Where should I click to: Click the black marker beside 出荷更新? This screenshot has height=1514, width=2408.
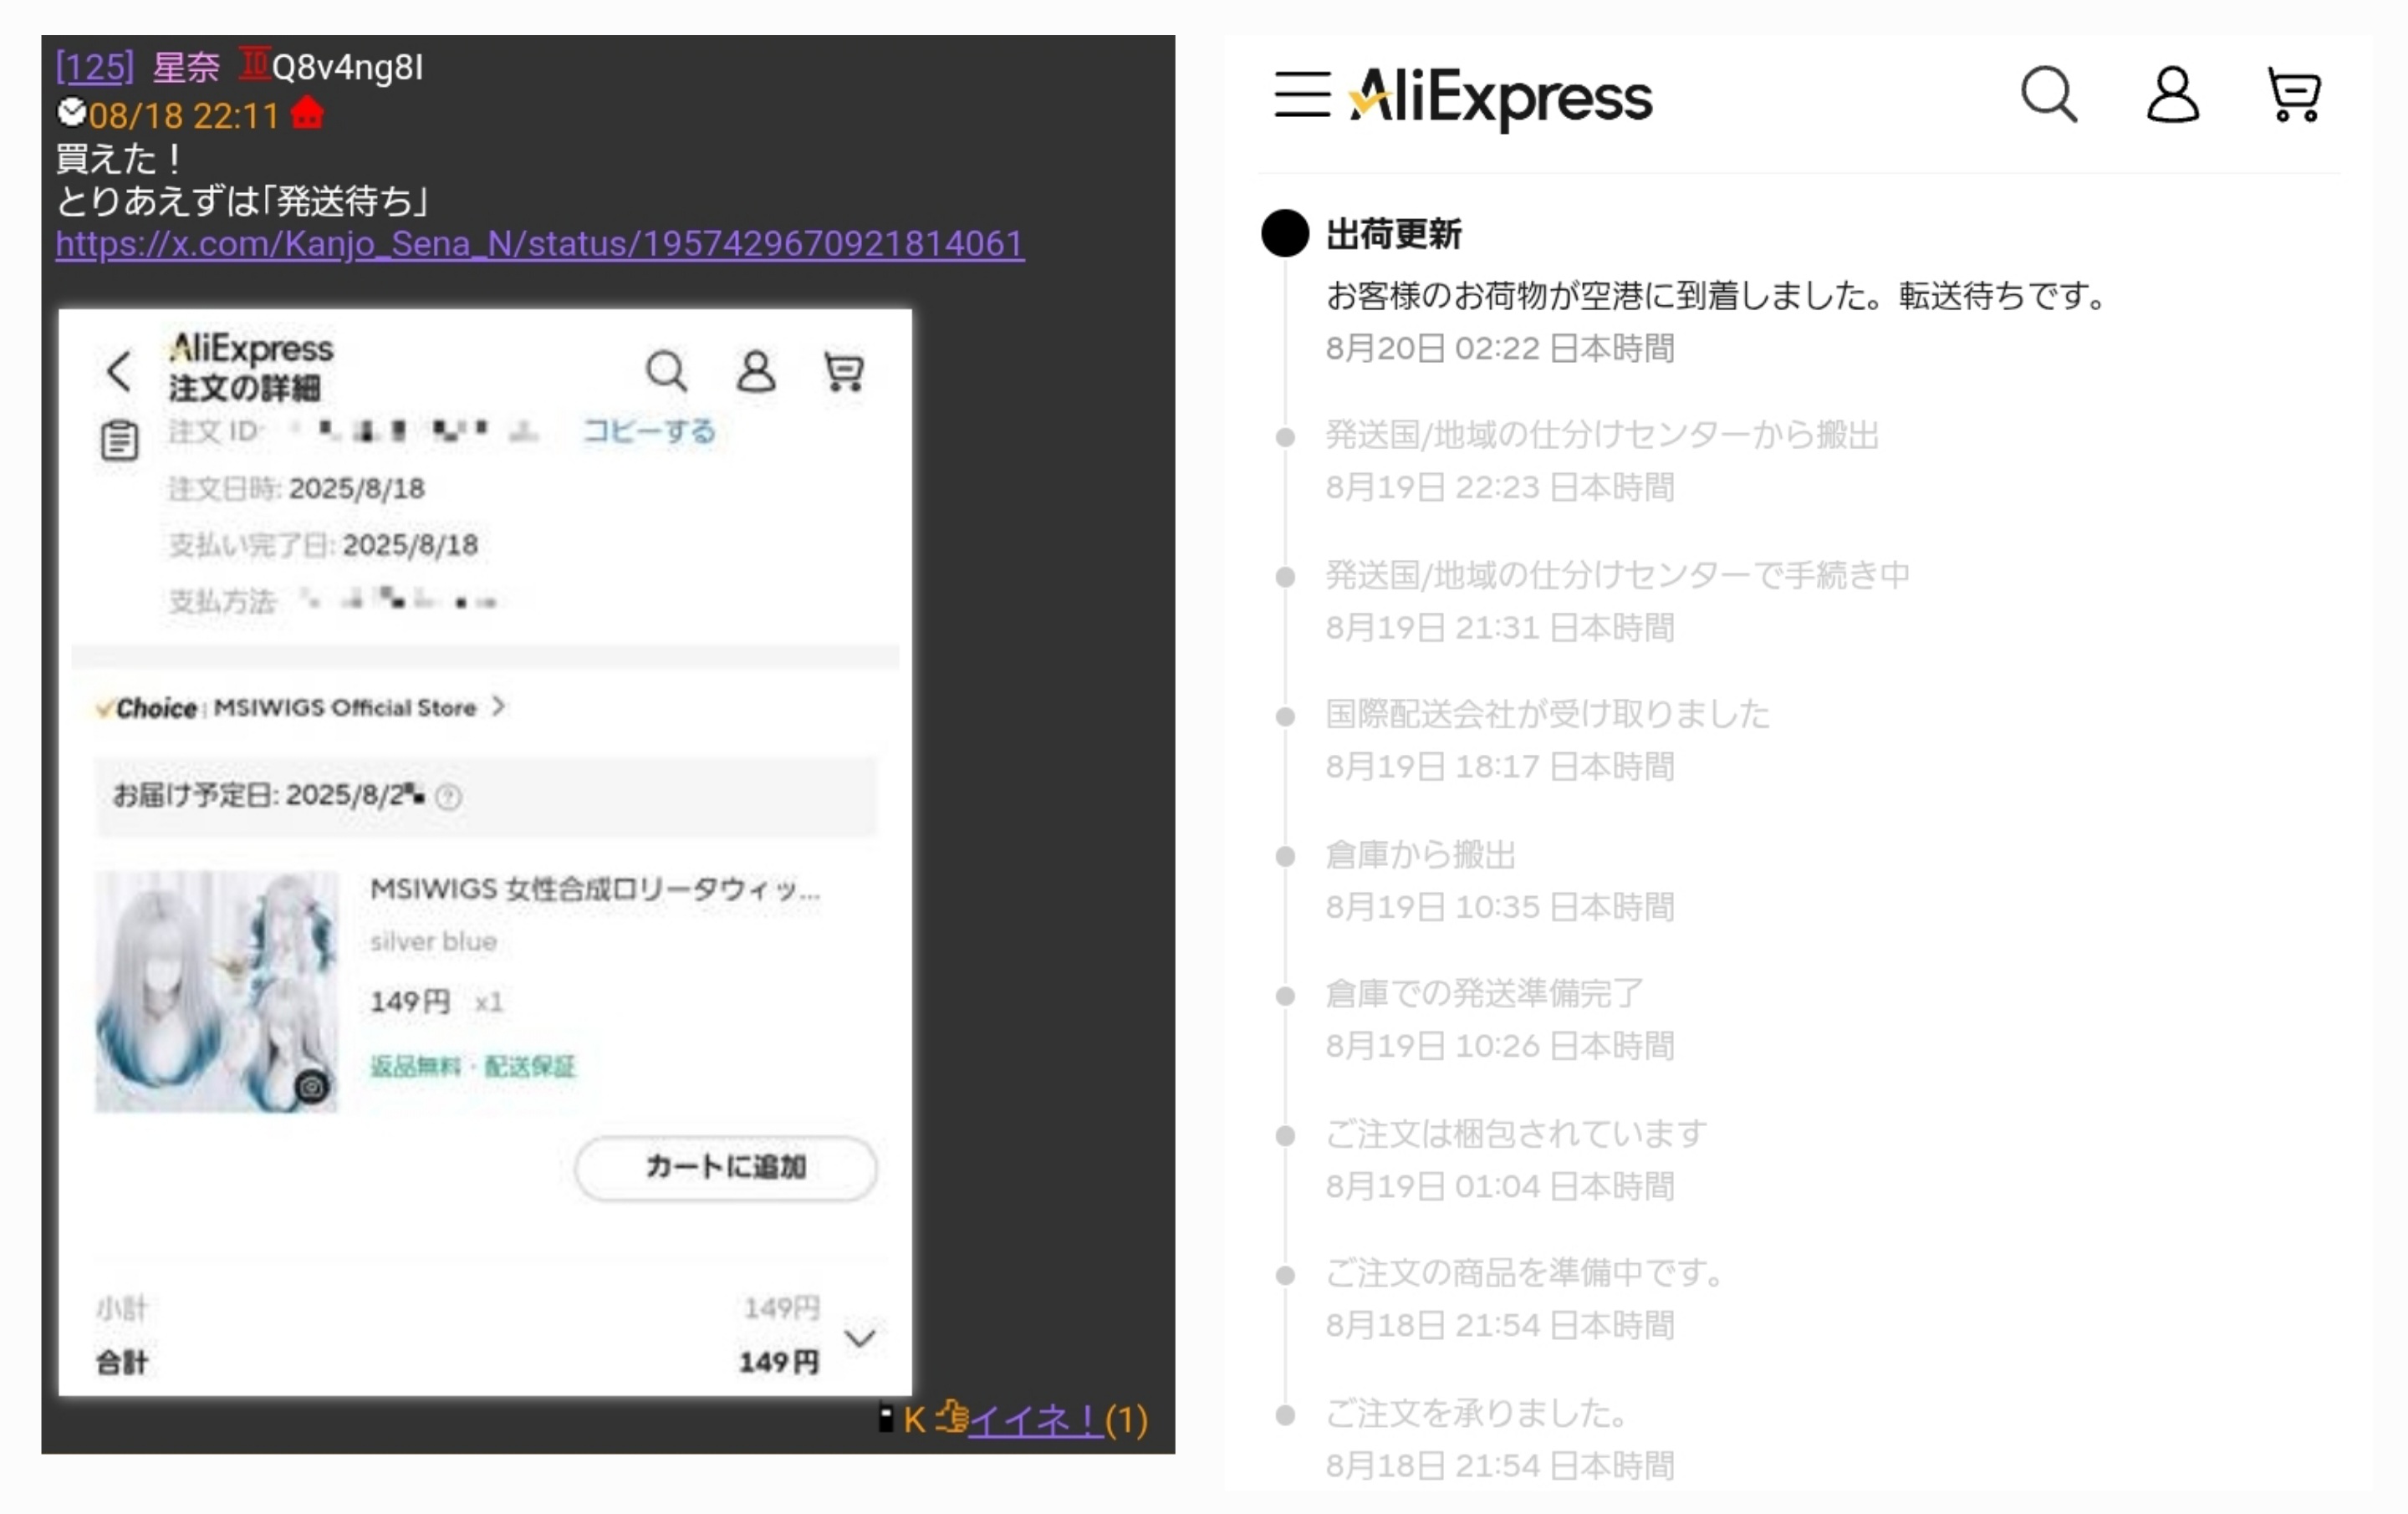tap(1285, 233)
